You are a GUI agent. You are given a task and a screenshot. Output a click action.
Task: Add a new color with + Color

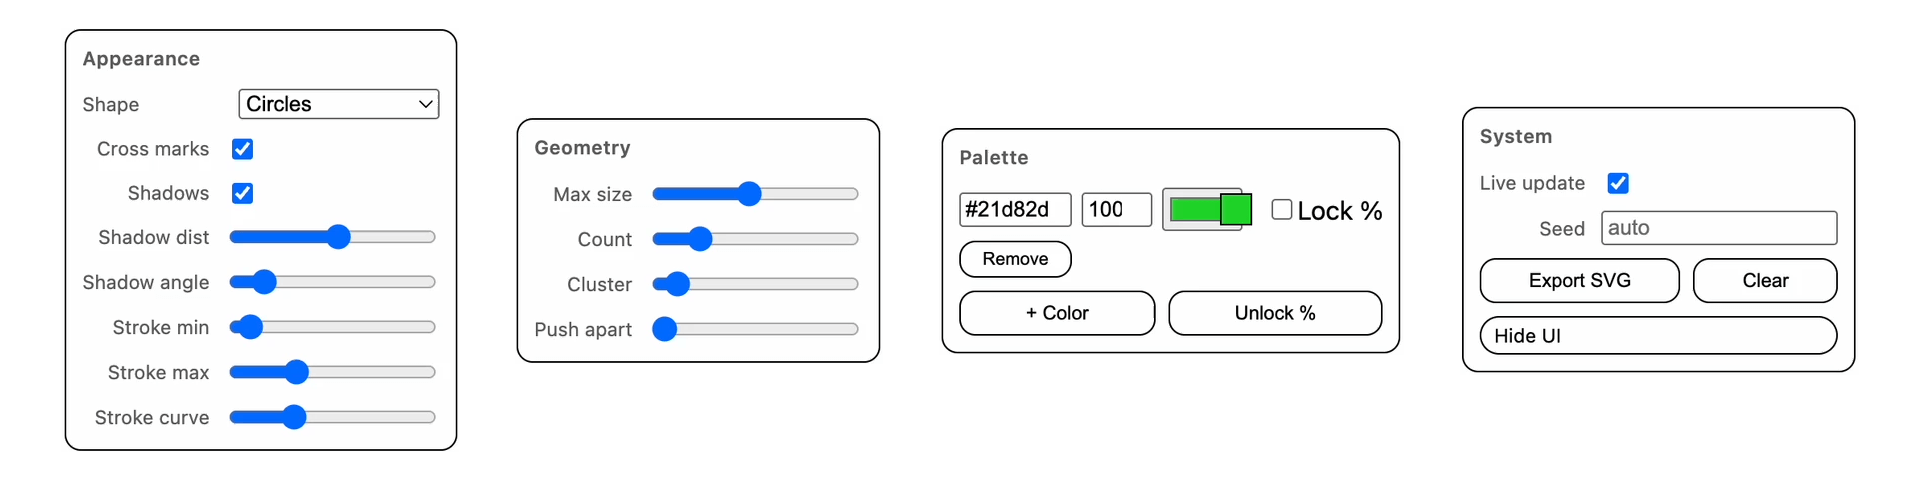coord(1056,313)
